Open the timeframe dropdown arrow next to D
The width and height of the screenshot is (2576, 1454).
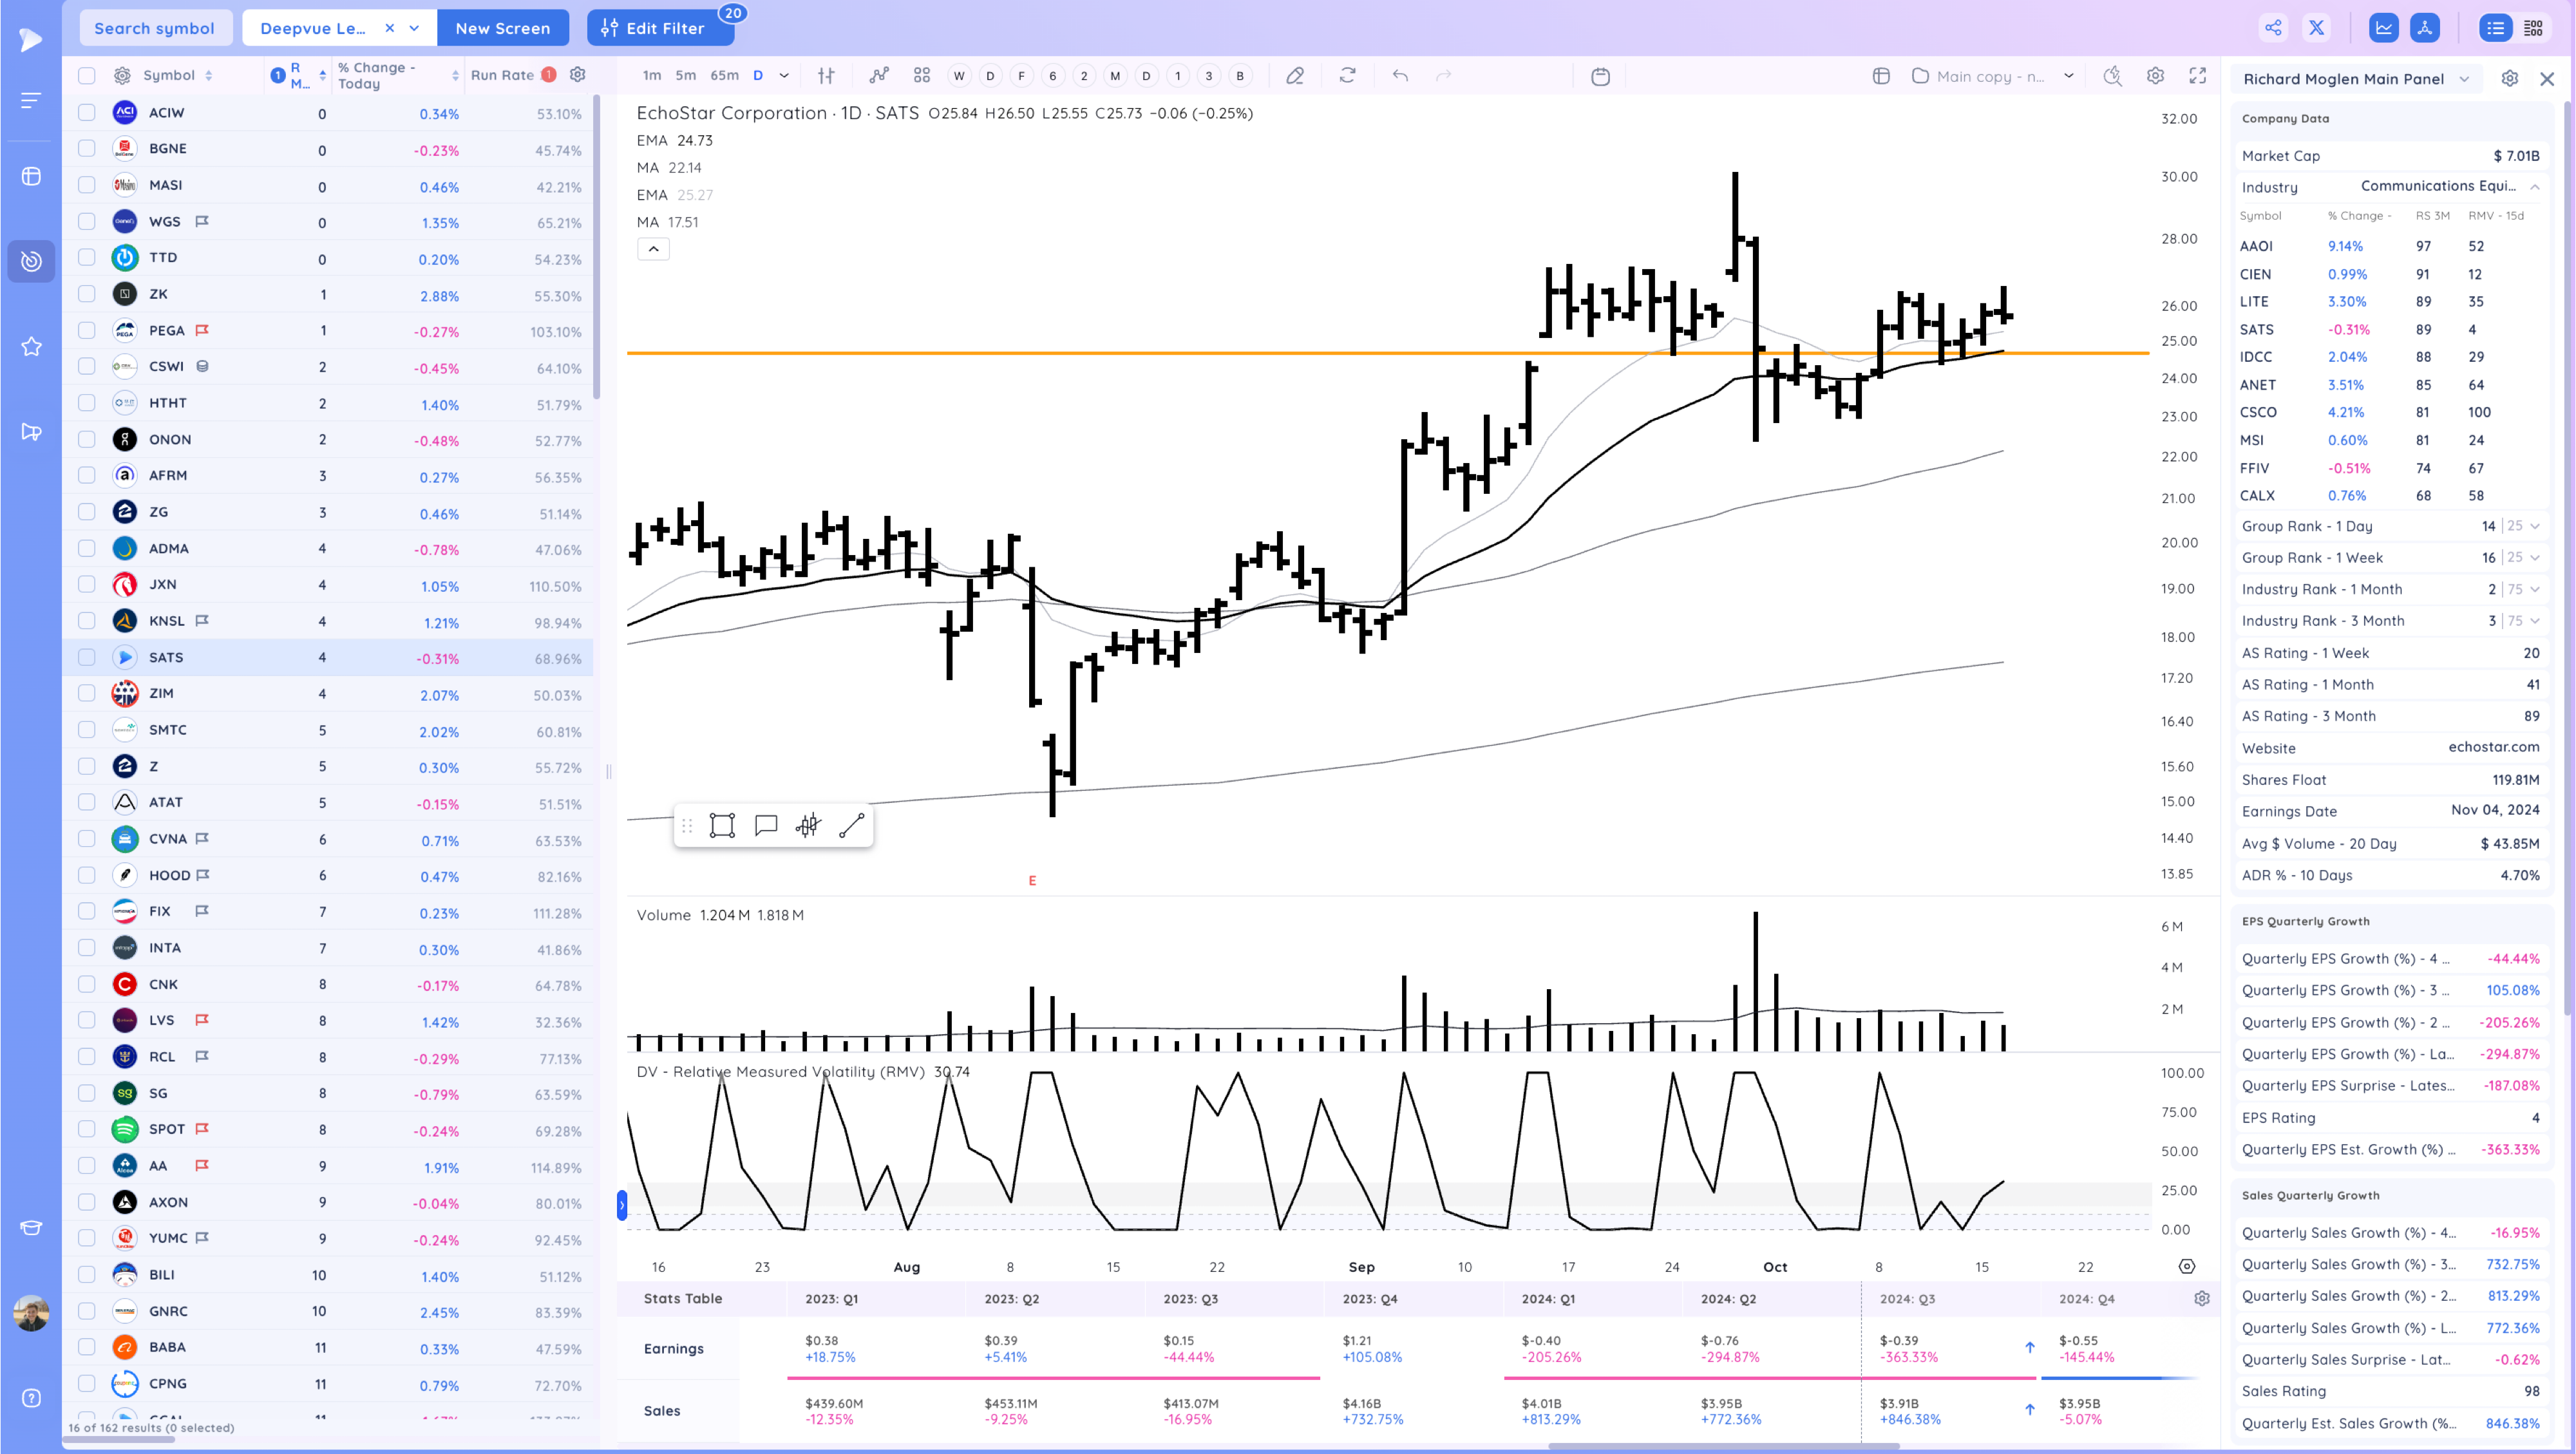tap(784, 76)
